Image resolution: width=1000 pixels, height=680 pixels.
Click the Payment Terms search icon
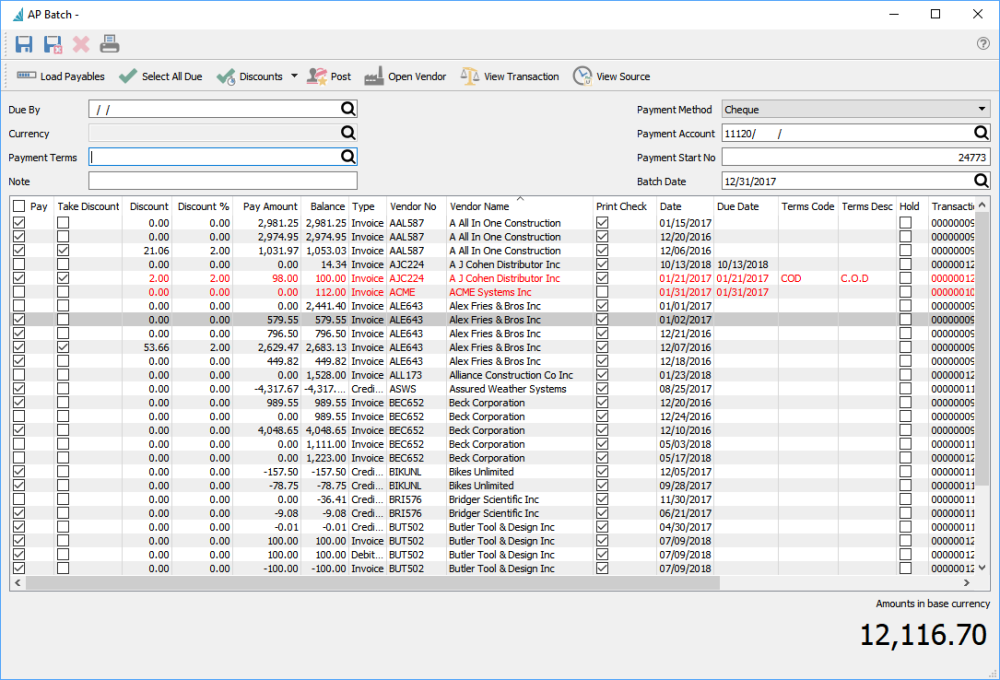tap(348, 157)
